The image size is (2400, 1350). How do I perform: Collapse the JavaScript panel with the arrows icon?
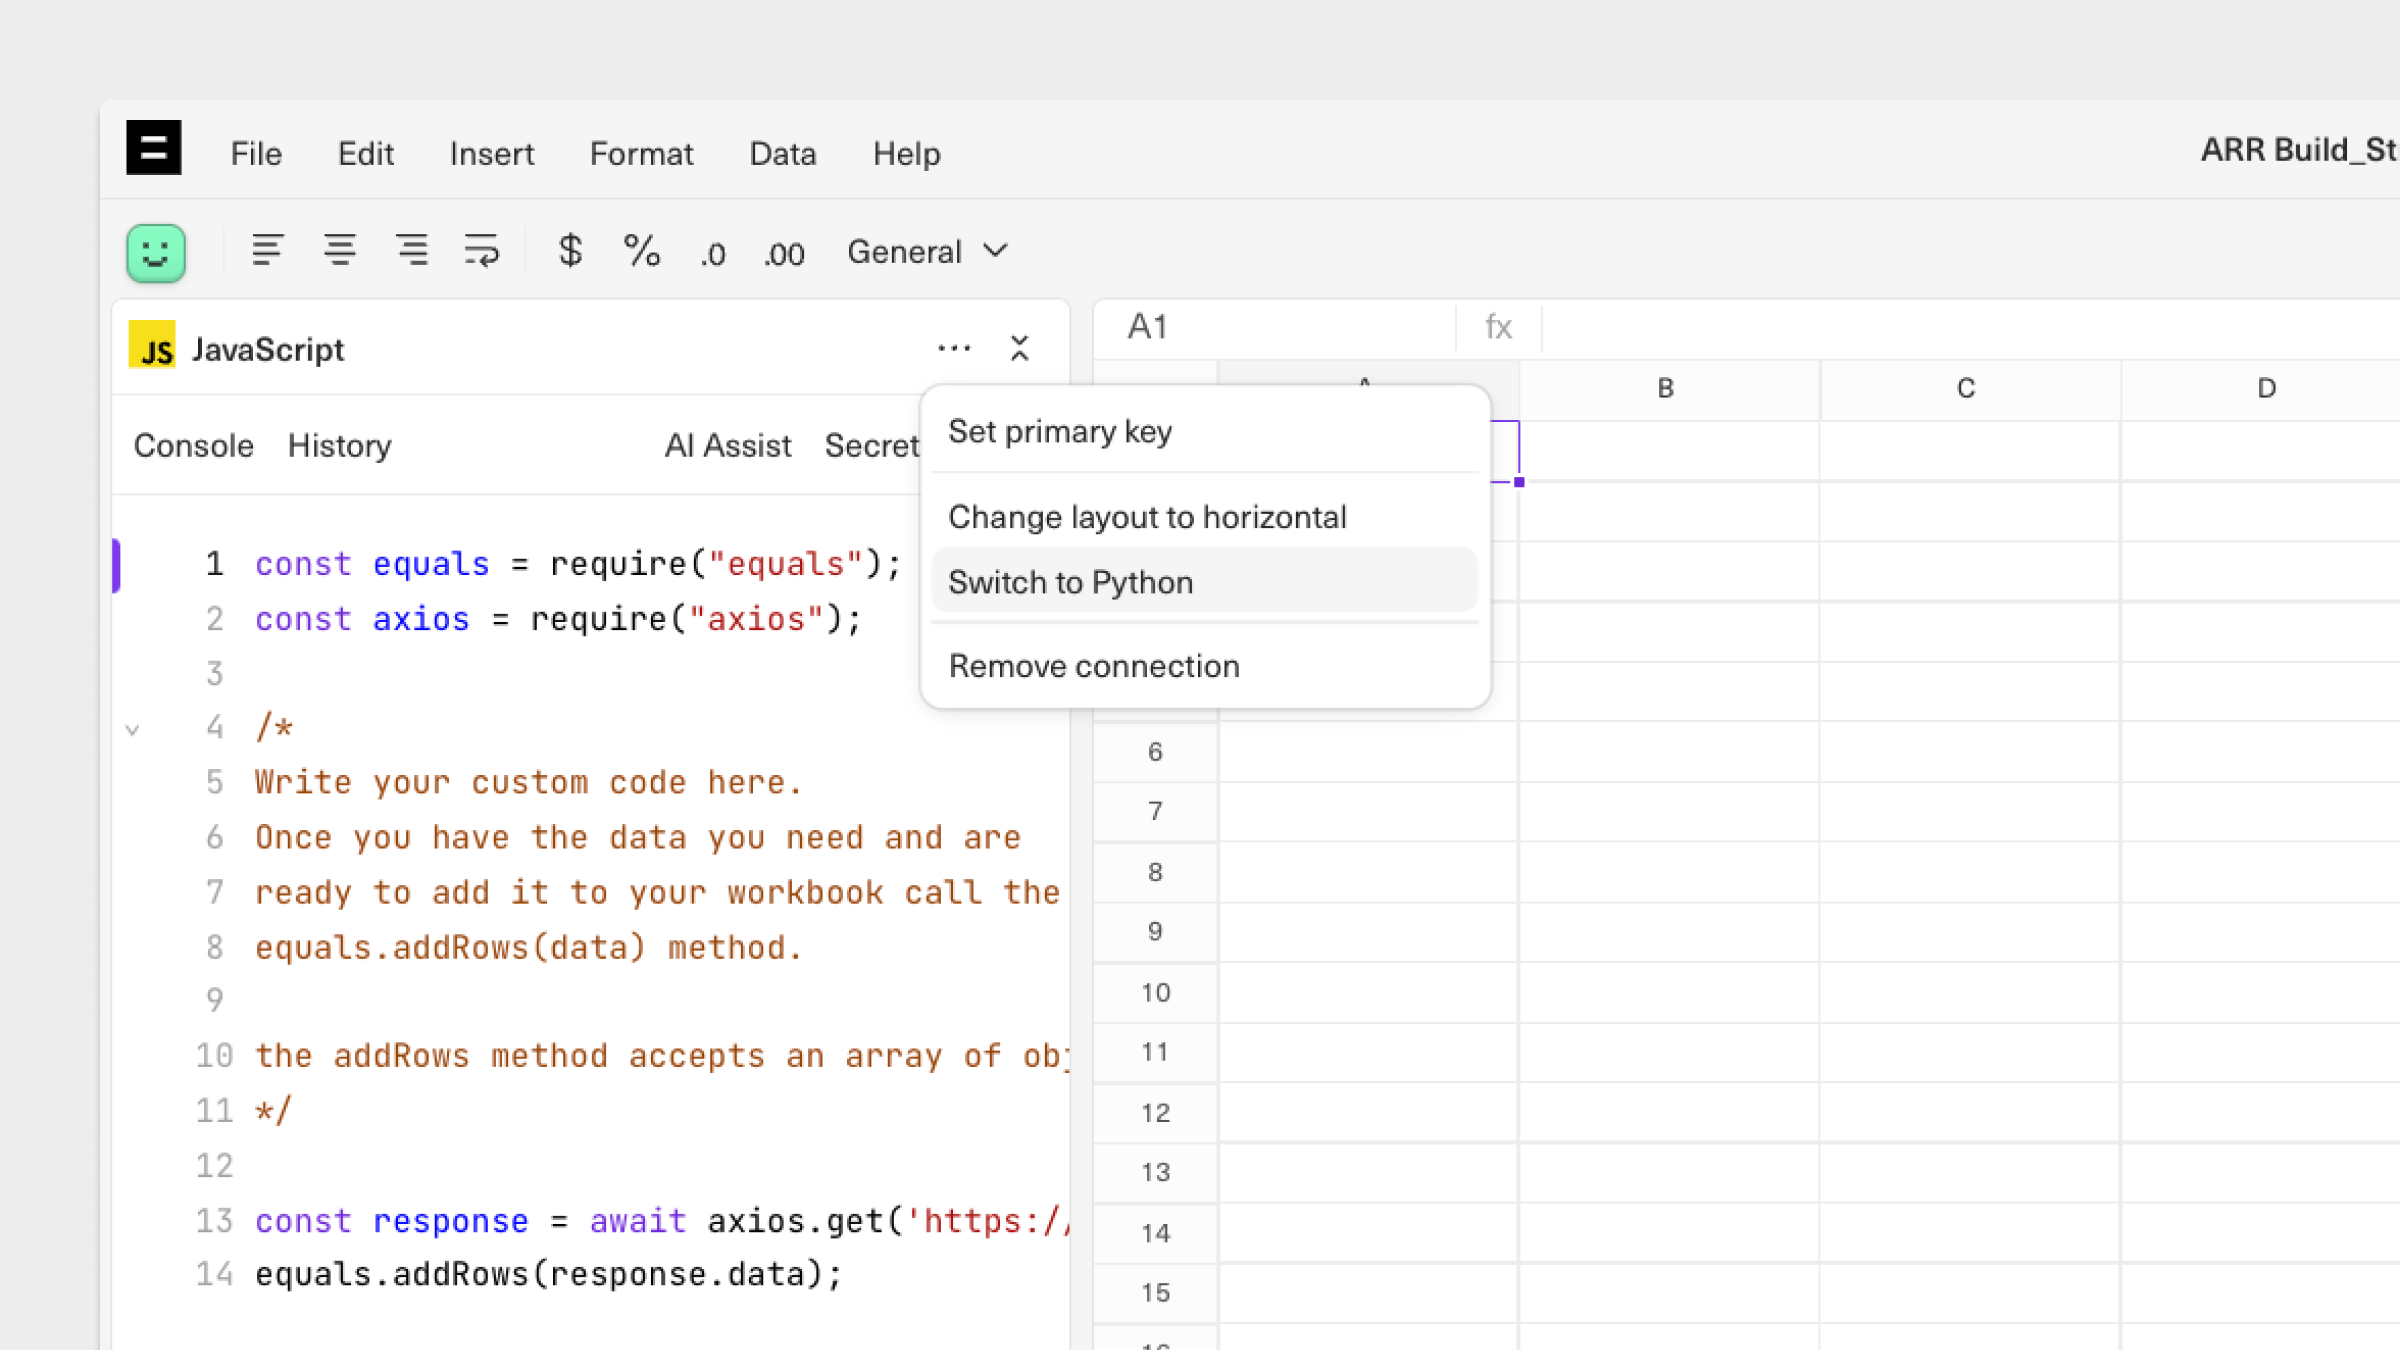[x=1019, y=348]
